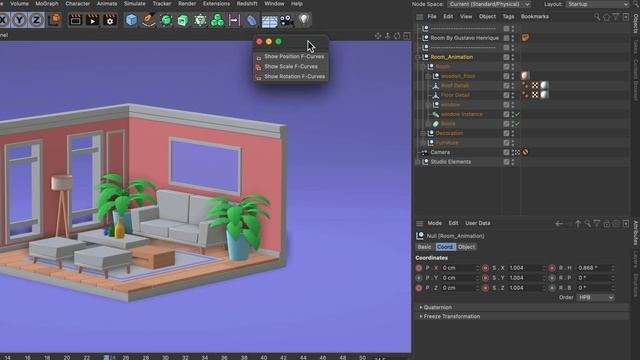Expand the Freeze Transformation section
The image size is (640, 360).
point(451,316)
